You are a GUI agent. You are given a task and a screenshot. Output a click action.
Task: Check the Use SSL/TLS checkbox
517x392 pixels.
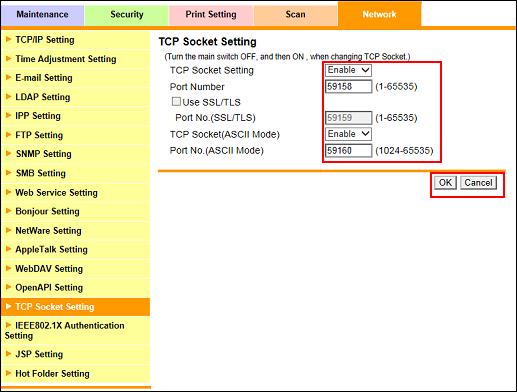pos(176,101)
